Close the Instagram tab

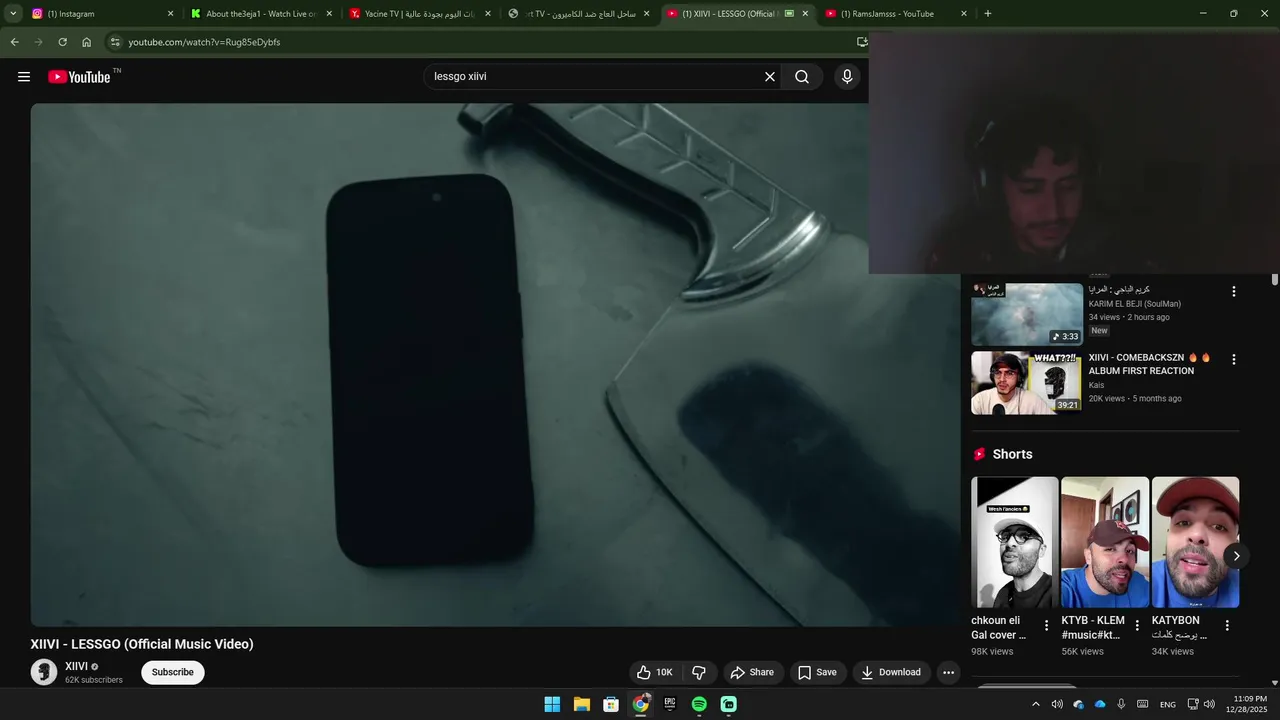(x=170, y=14)
